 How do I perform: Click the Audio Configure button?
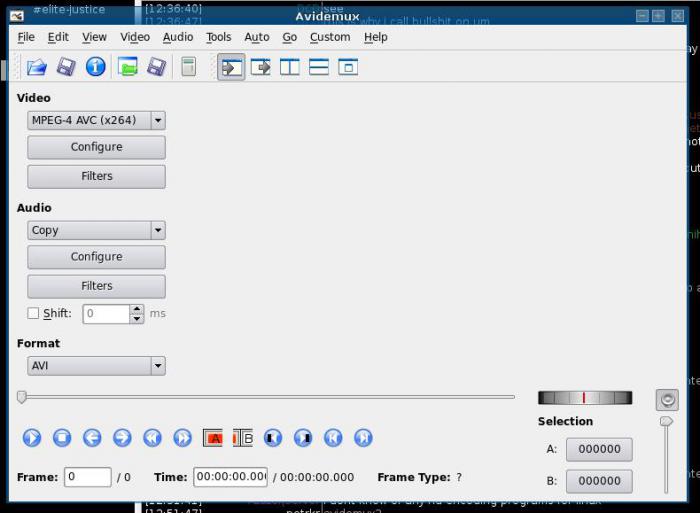coord(96,257)
